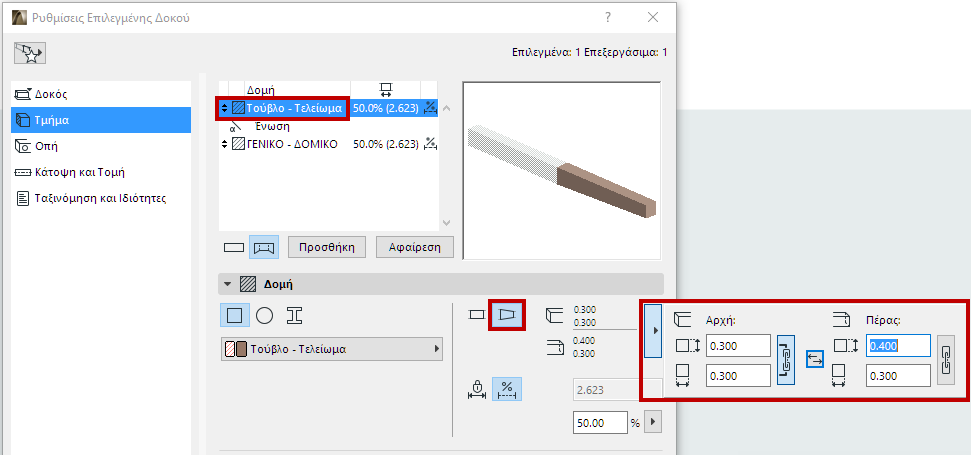Click Αρχή height icon
The height and width of the screenshot is (455, 971).
coord(688,345)
